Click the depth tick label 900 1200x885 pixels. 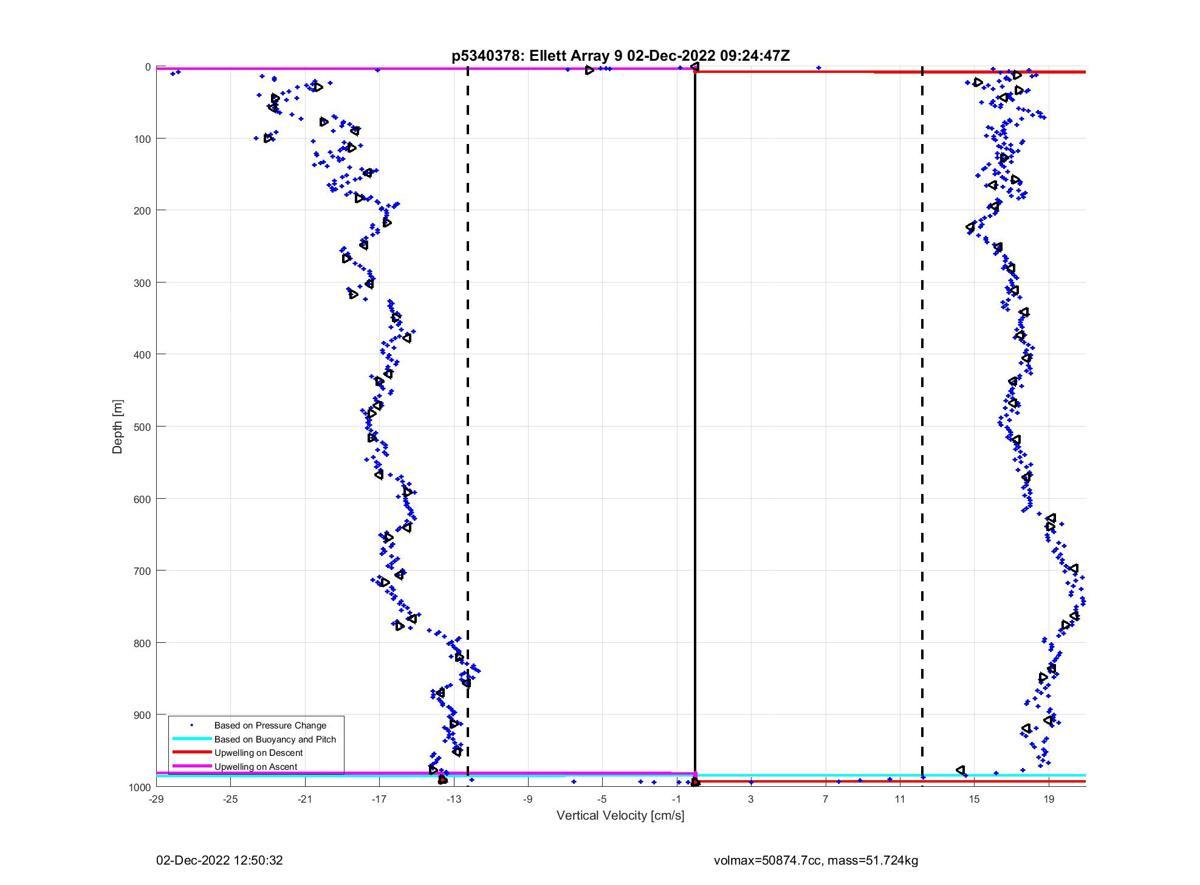coord(142,715)
